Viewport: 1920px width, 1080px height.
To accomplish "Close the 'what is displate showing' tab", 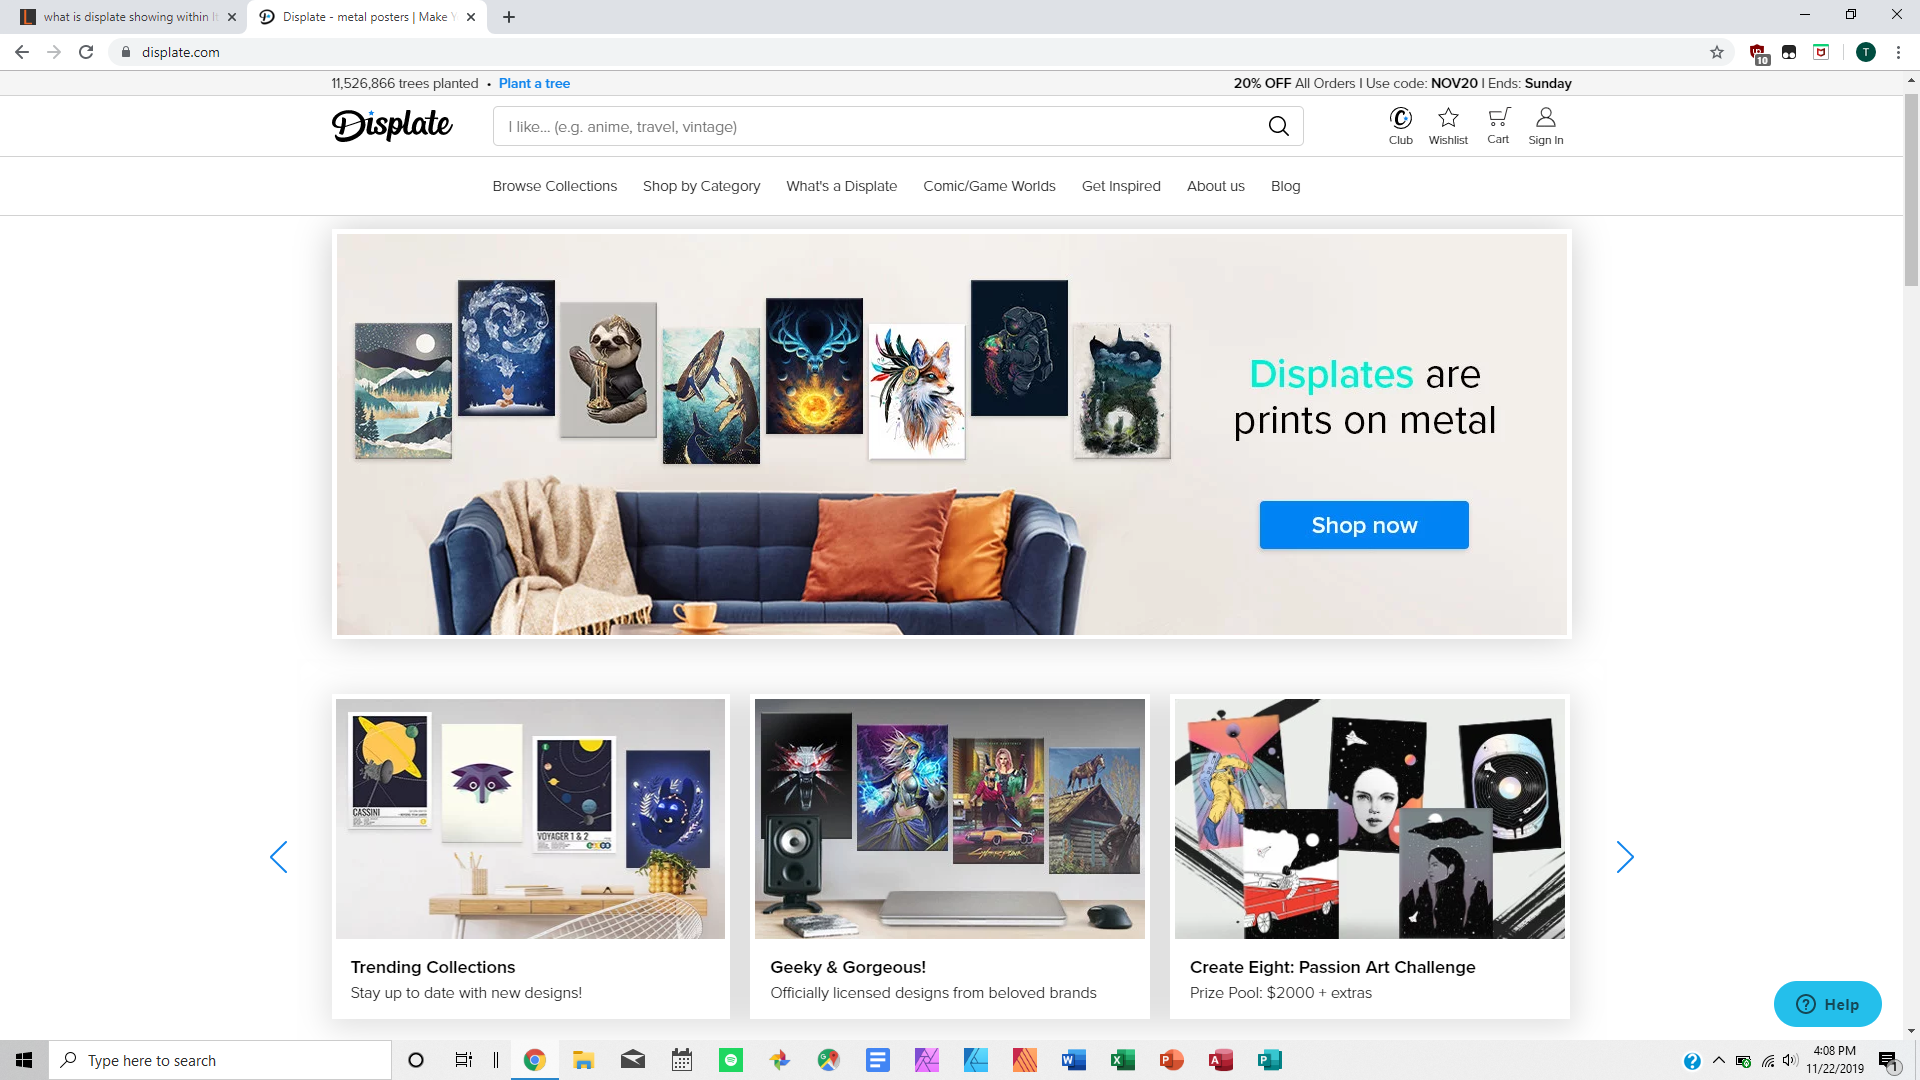I will pos(232,17).
